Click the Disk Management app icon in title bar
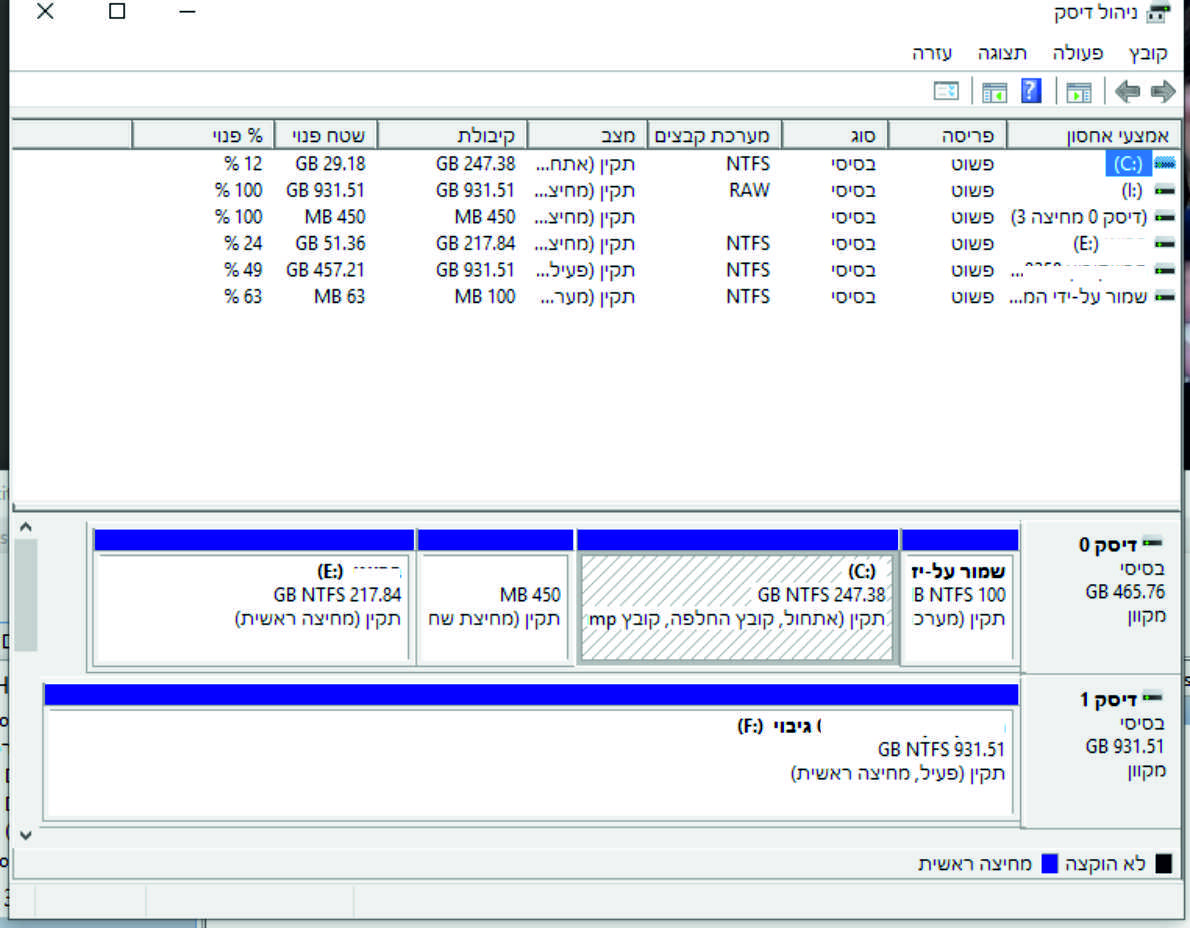1190x928 pixels. [x=1157, y=13]
